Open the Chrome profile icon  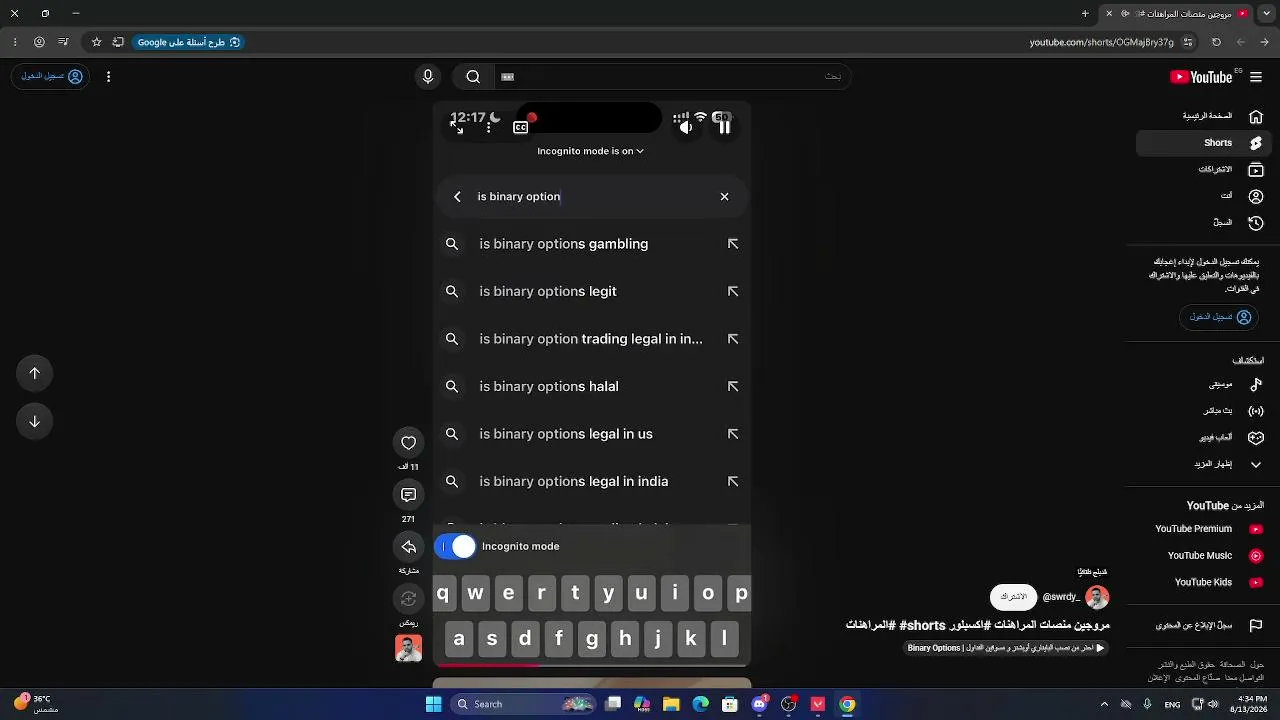(x=39, y=42)
